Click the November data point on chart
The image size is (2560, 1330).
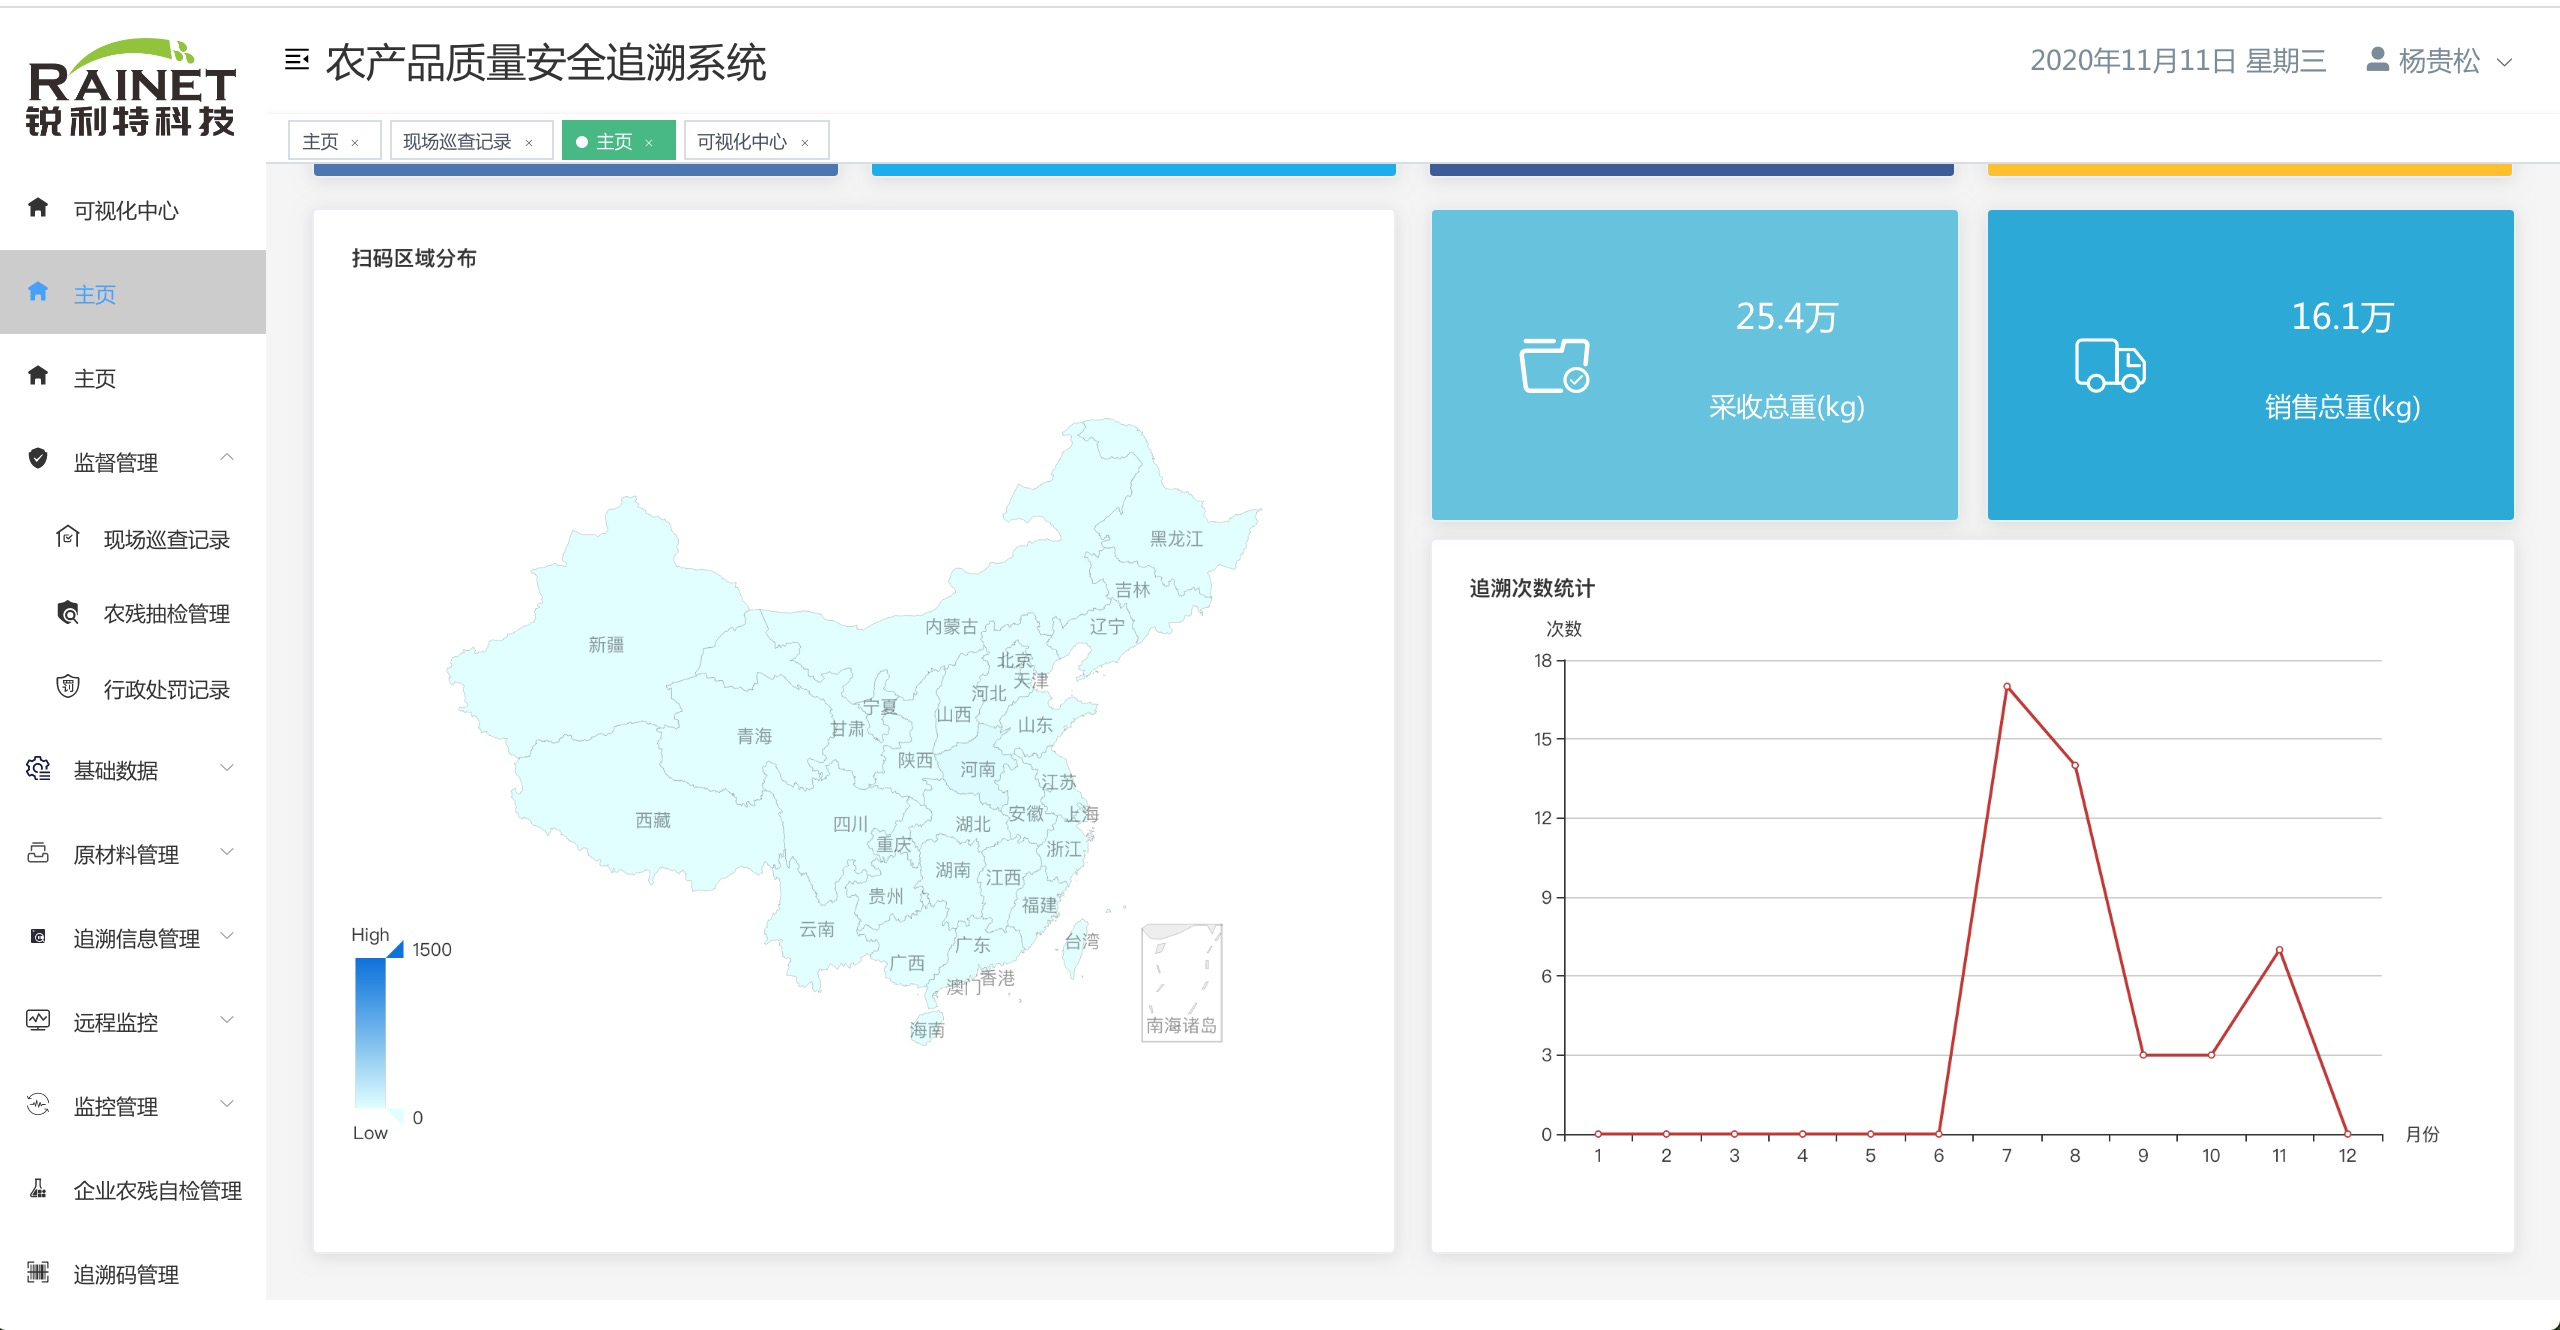pos(2279,950)
